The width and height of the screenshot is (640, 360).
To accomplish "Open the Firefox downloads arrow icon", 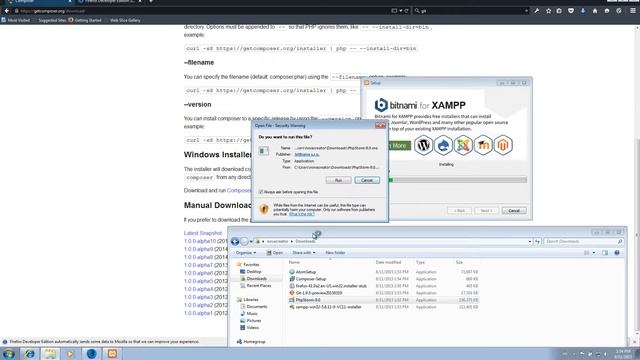I will pyautogui.click(x=583, y=11).
